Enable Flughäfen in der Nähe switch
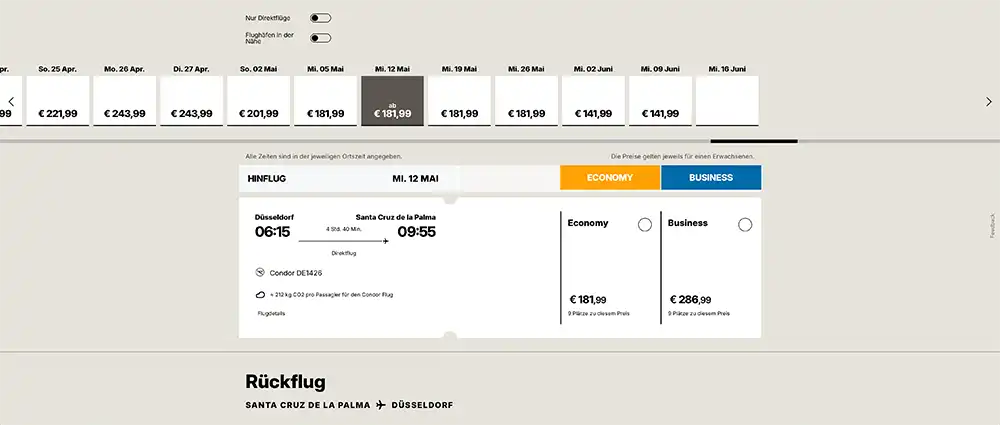The image size is (1000, 425). pyautogui.click(x=320, y=38)
